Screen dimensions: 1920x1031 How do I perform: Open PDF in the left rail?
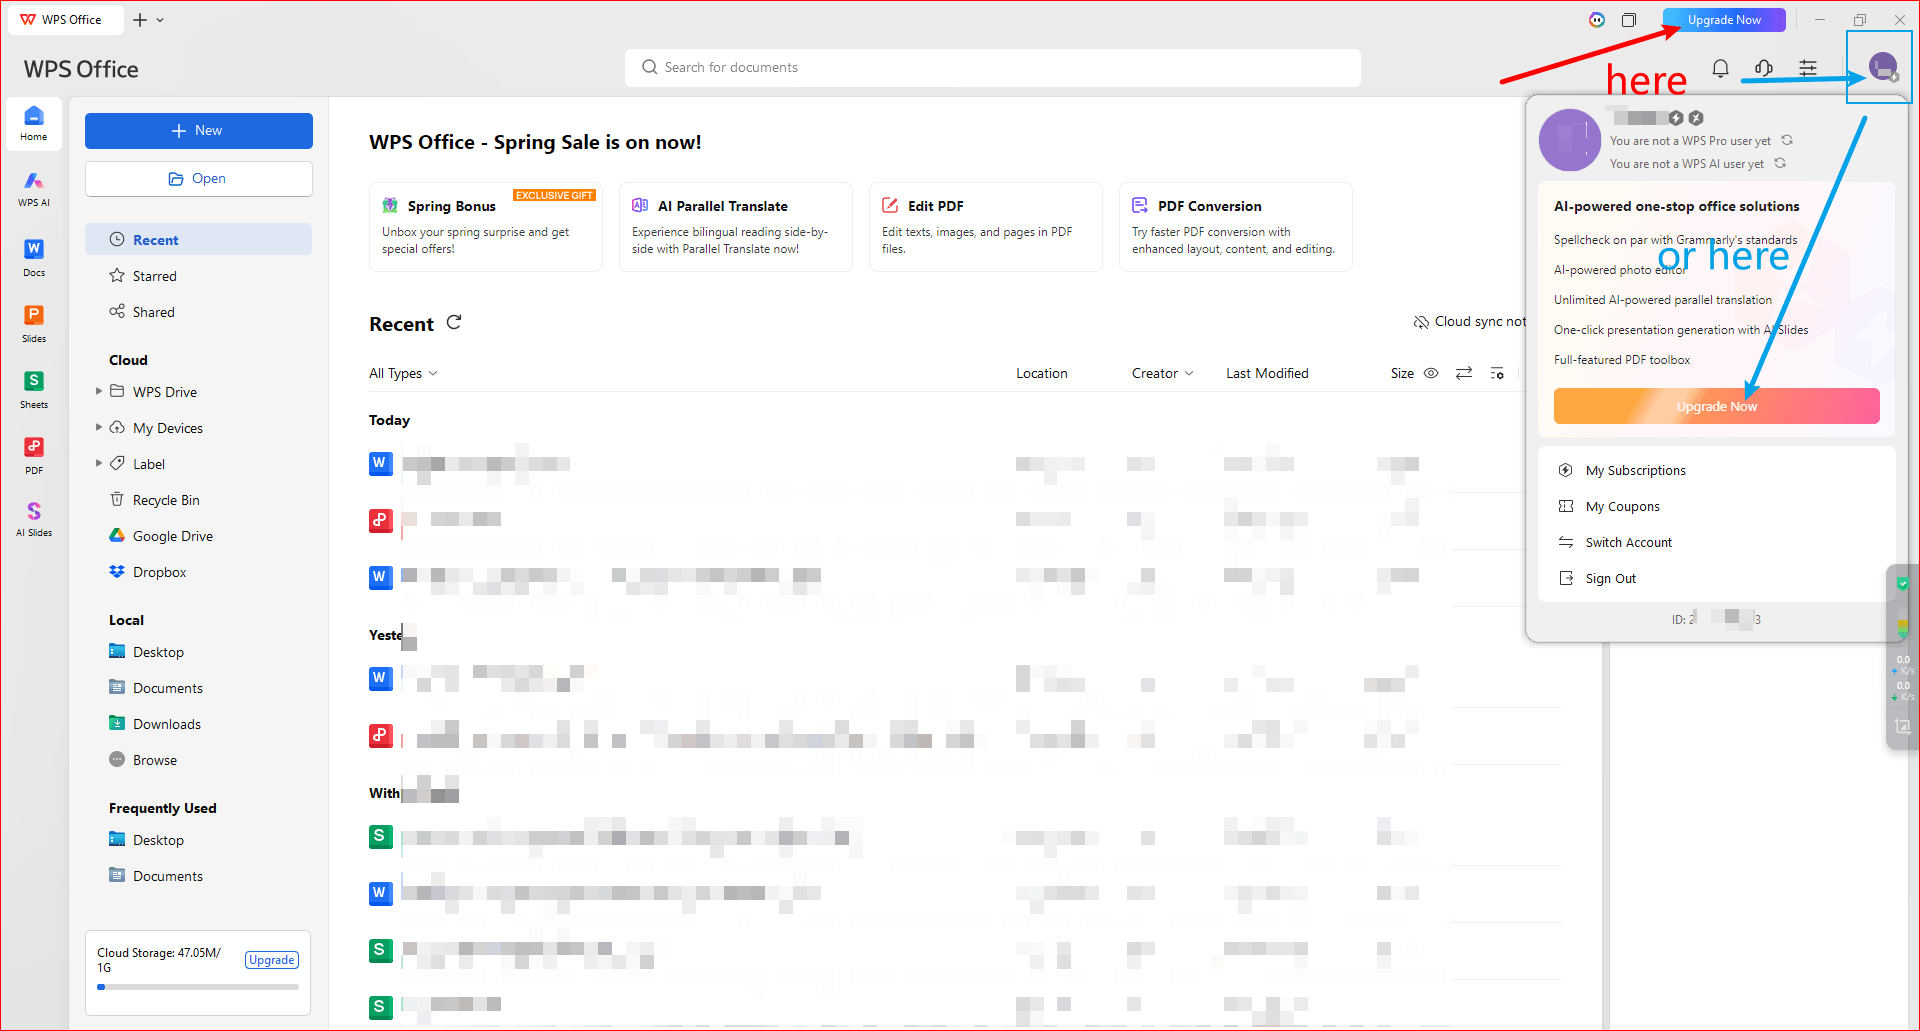point(34,455)
